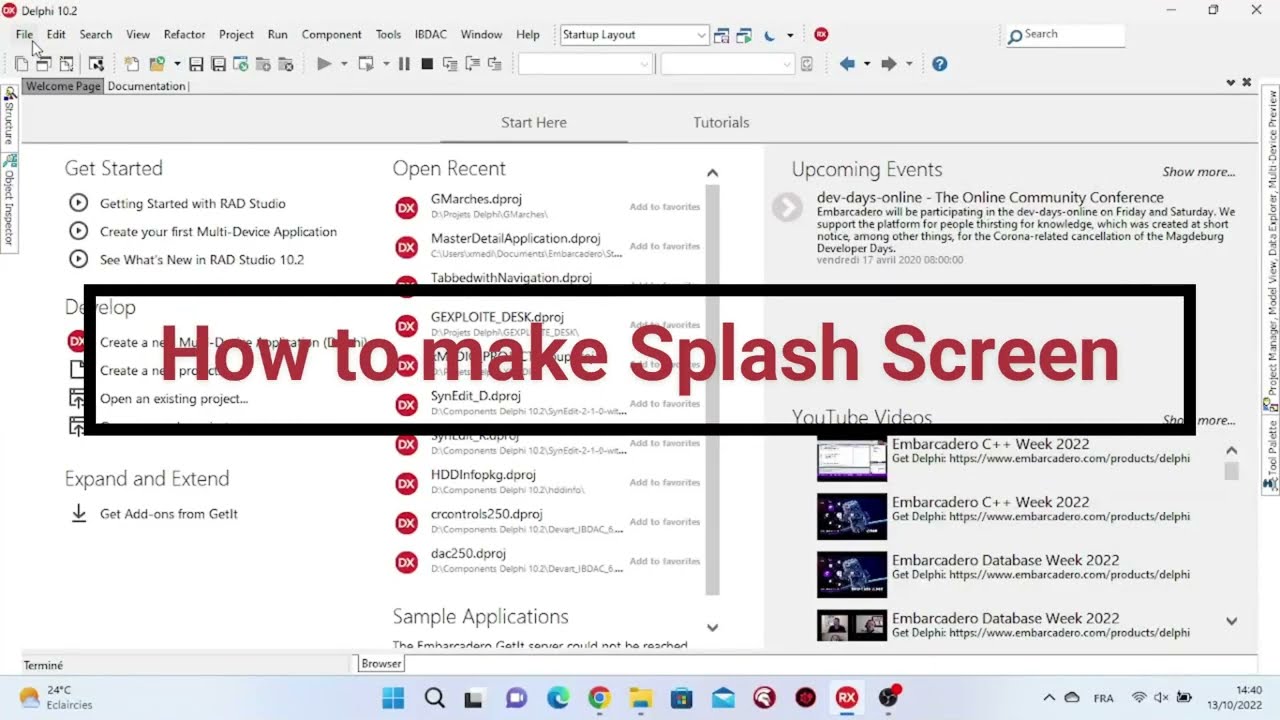Click Show more next to Upcoming Events
The height and width of the screenshot is (720, 1280).
pyautogui.click(x=1198, y=171)
